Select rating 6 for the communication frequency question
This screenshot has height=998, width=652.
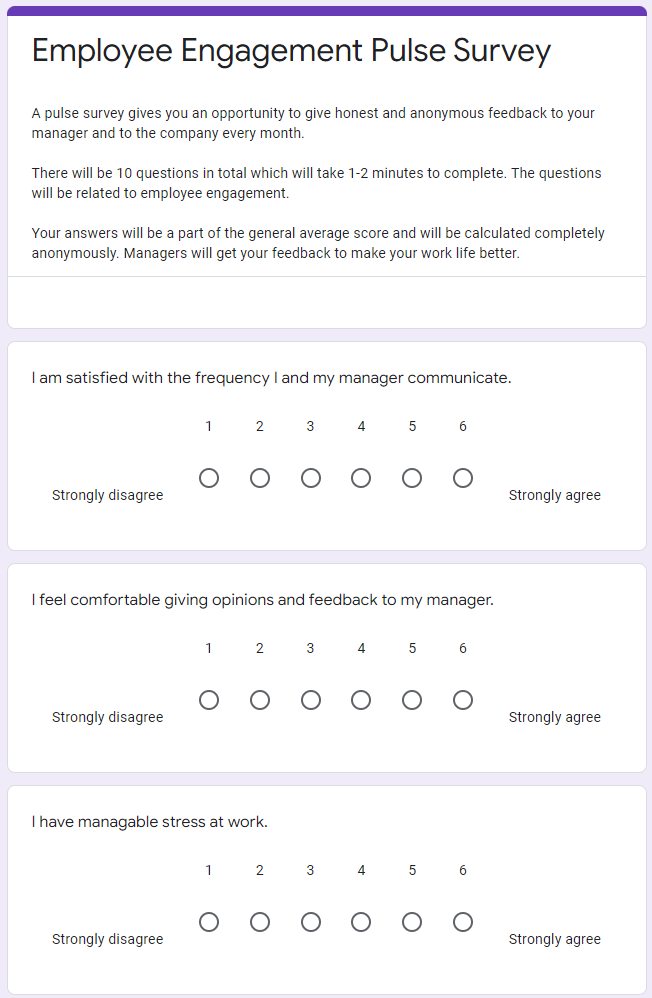pyautogui.click(x=463, y=478)
